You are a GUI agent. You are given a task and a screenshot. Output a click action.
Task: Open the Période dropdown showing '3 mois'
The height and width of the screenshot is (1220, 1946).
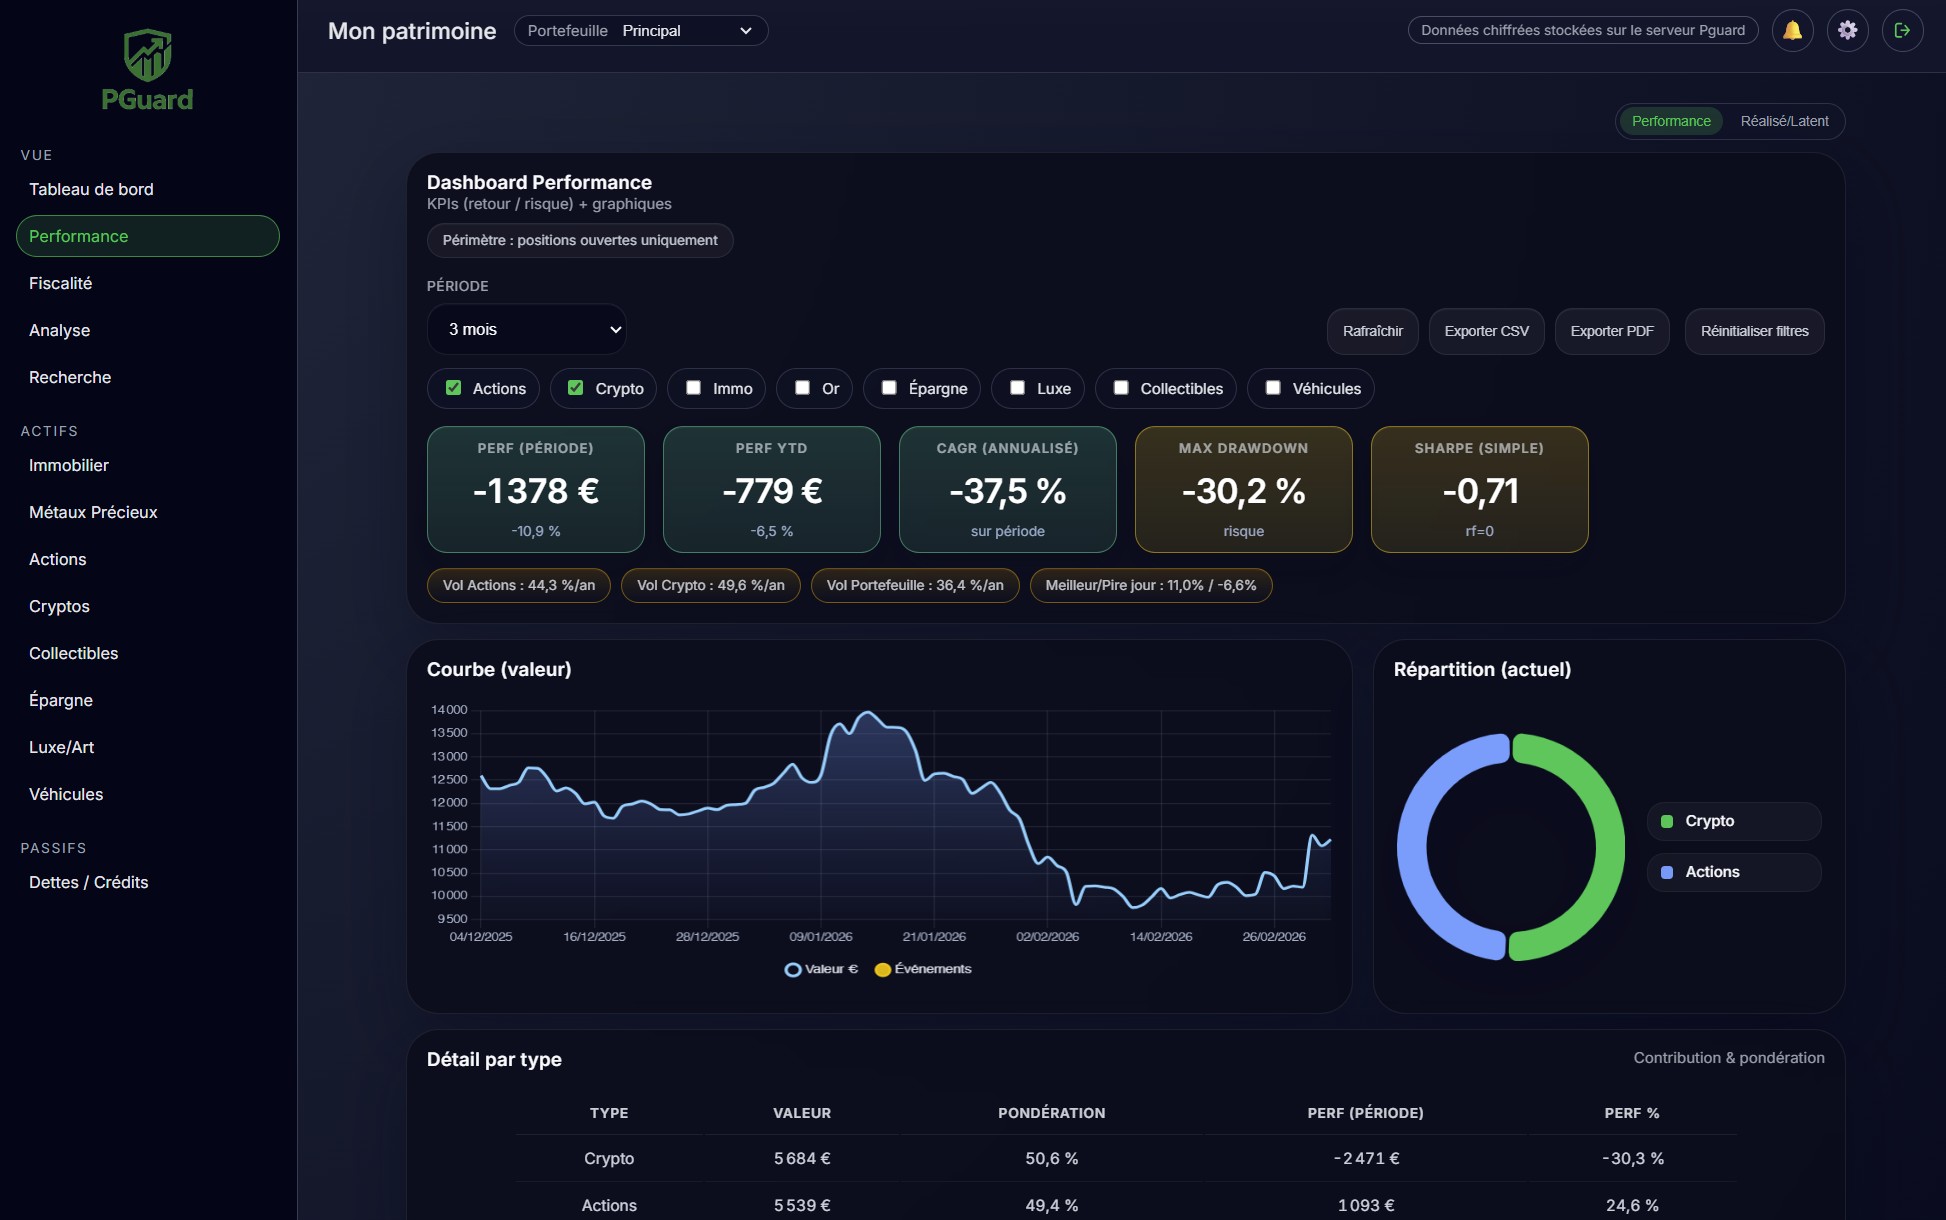(x=527, y=329)
